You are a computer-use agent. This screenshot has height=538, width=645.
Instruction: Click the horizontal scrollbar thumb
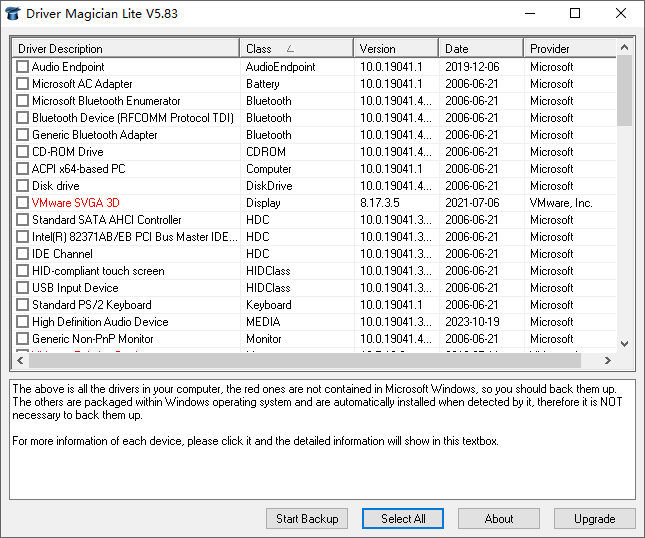point(305,360)
